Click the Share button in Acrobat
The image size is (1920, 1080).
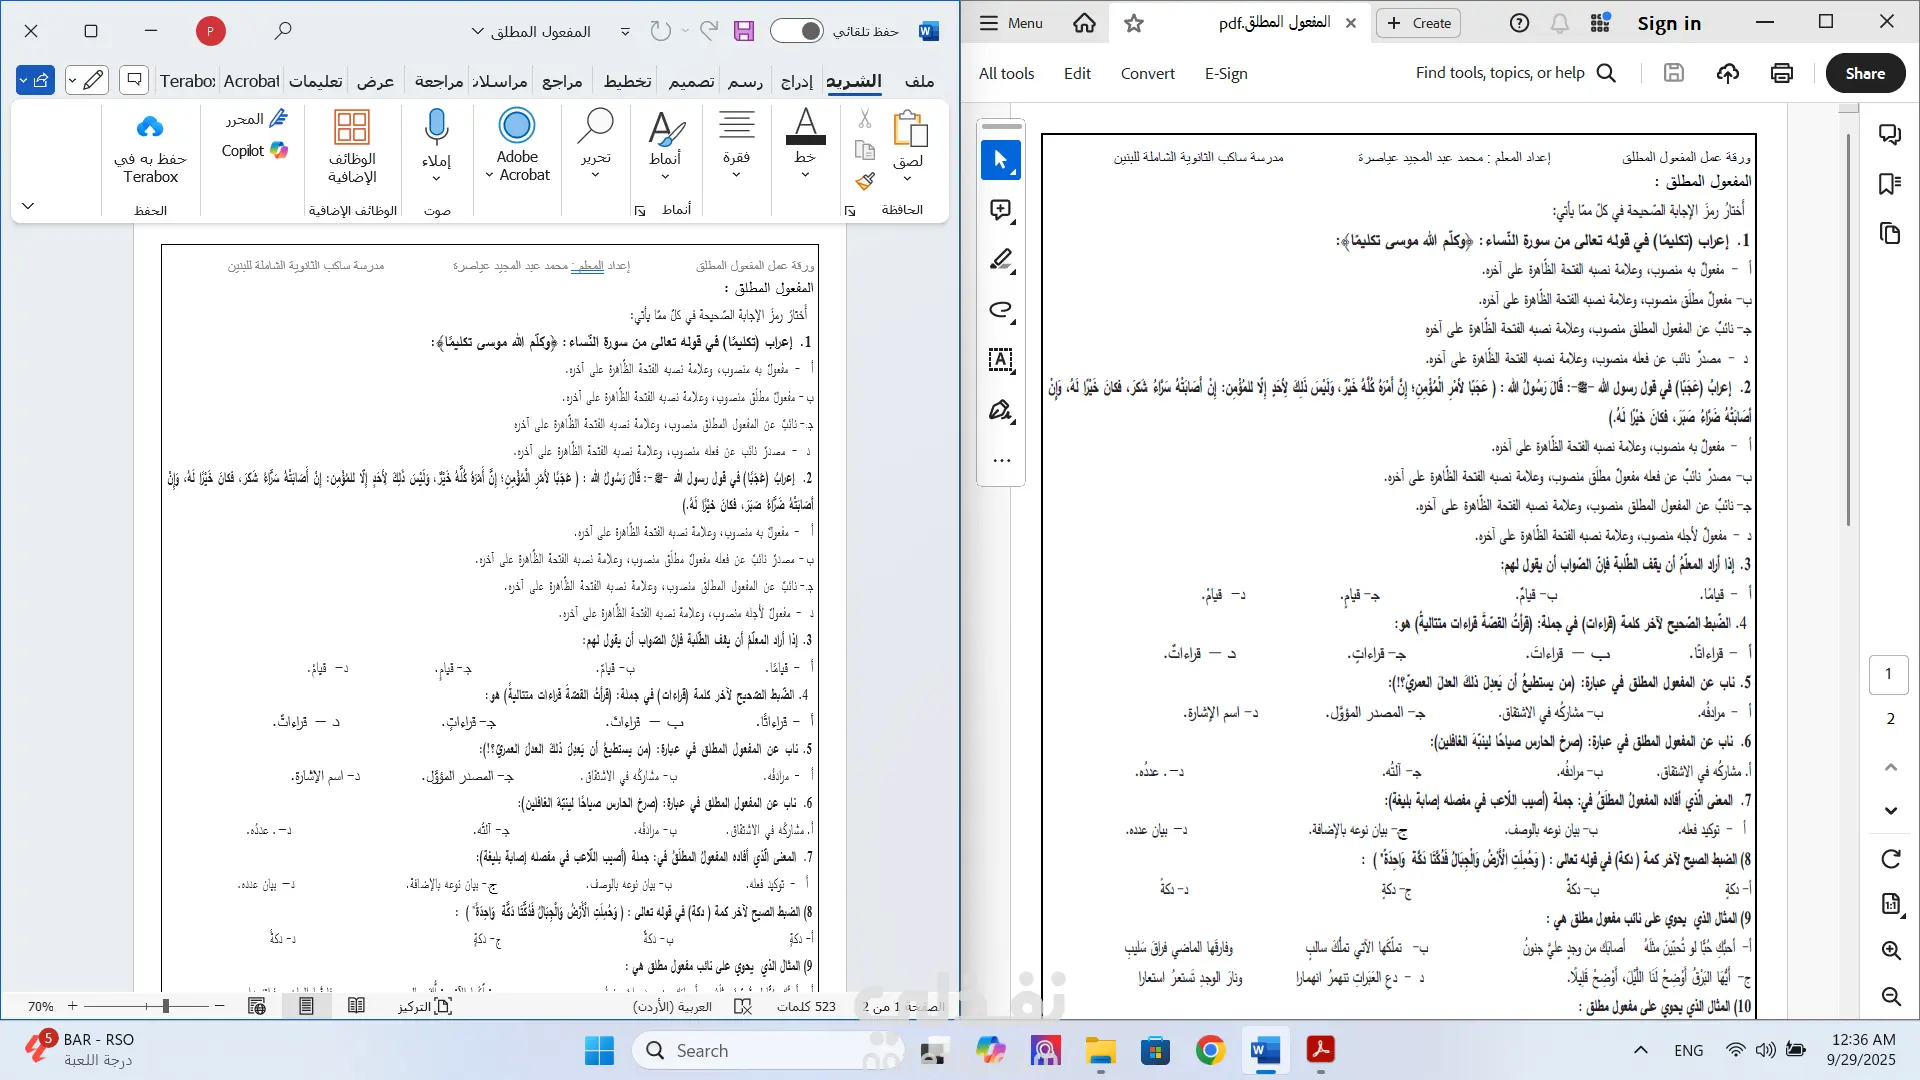tap(1865, 73)
